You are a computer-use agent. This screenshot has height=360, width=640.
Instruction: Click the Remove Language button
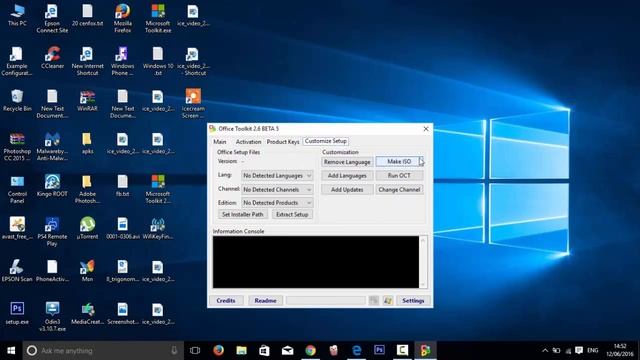point(347,162)
